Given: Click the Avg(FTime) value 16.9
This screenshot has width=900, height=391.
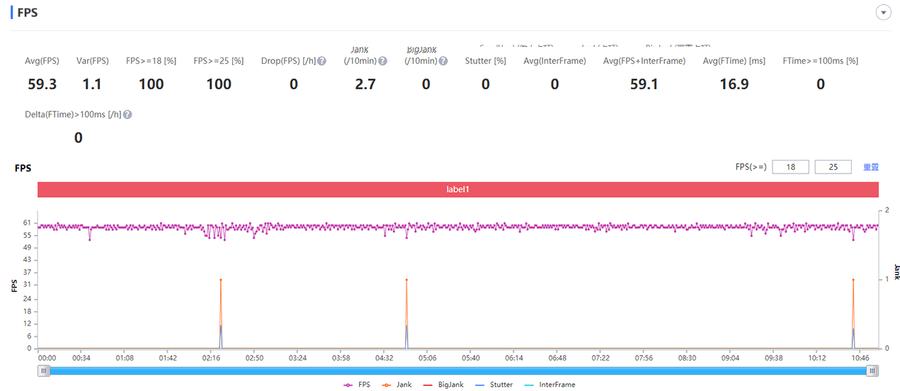Looking at the screenshot, I should 734,84.
